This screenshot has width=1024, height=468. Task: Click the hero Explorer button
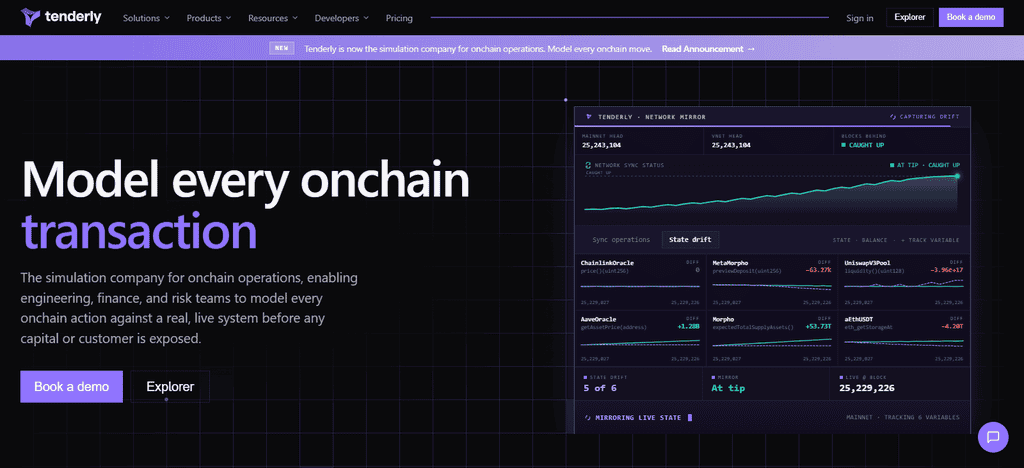(x=170, y=386)
